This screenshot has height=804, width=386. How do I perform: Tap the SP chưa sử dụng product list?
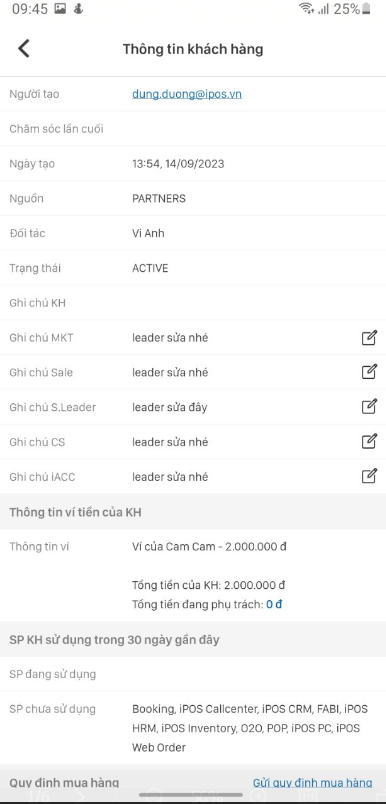250,728
